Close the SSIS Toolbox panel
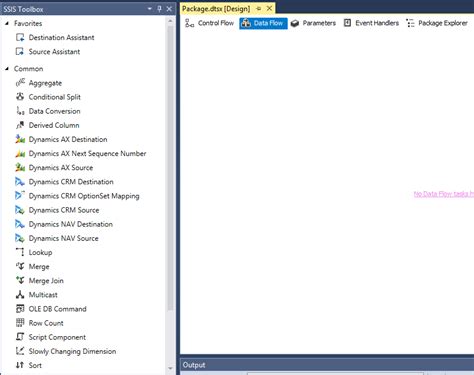 click(169, 9)
